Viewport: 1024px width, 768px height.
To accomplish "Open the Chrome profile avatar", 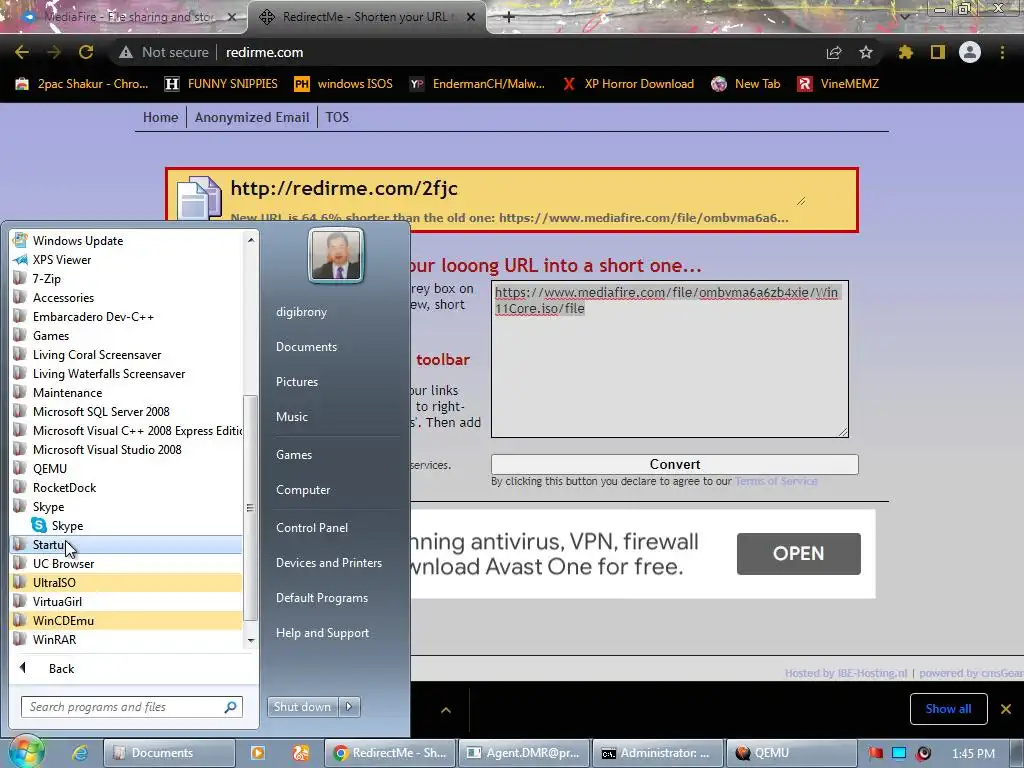I will click(970, 52).
